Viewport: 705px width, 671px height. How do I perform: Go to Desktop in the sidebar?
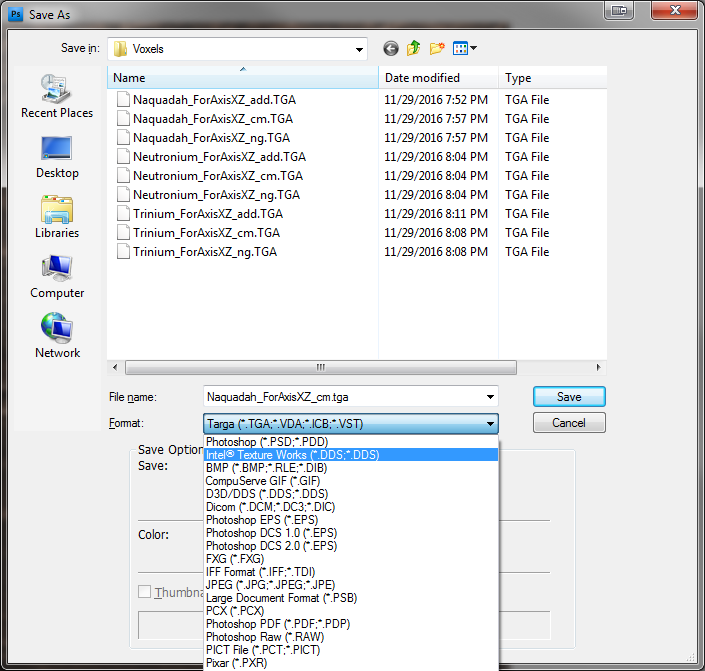pyautogui.click(x=57, y=157)
